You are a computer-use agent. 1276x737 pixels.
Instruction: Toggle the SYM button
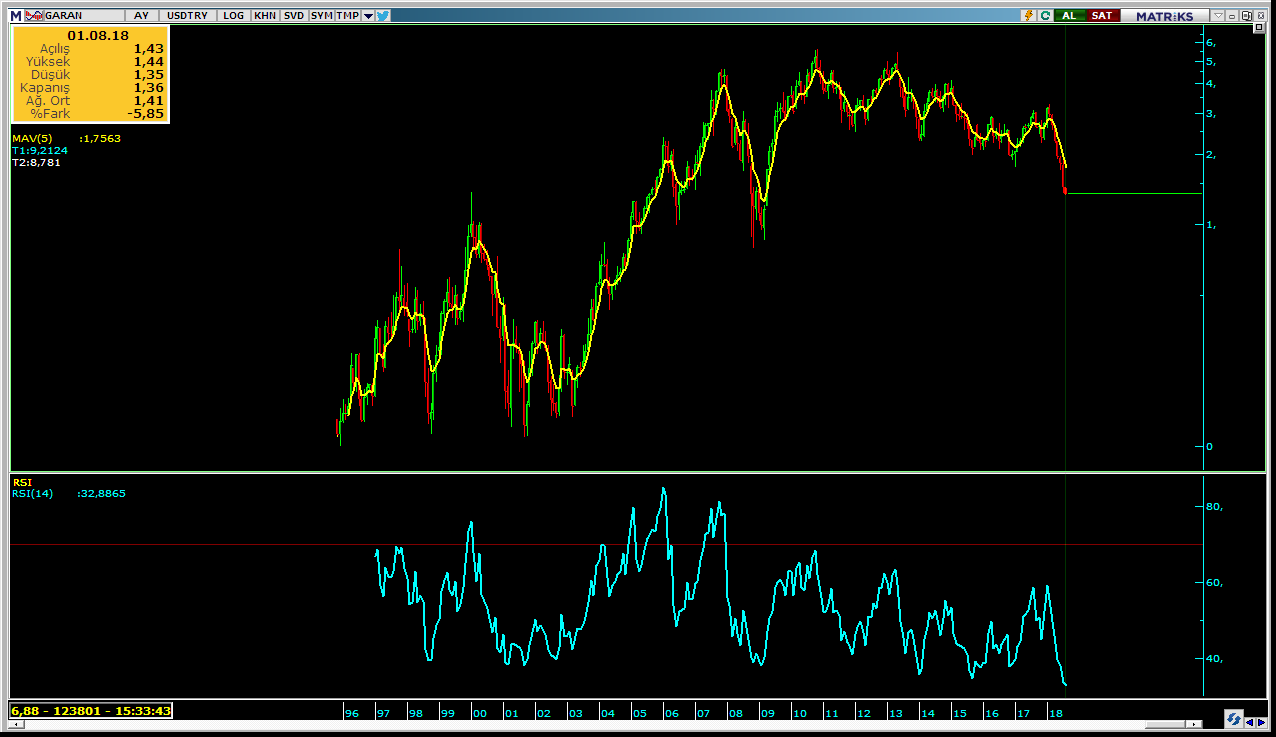click(x=321, y=16)
